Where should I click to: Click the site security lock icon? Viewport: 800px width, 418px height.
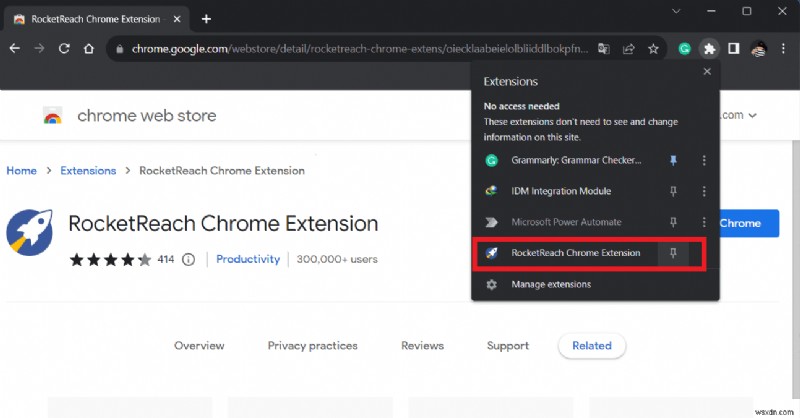pos(120,49)
